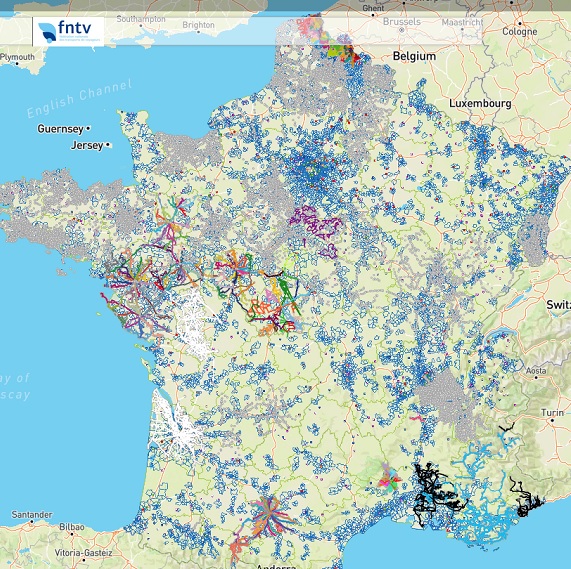Click the Luxembourg label on the map

480,103
